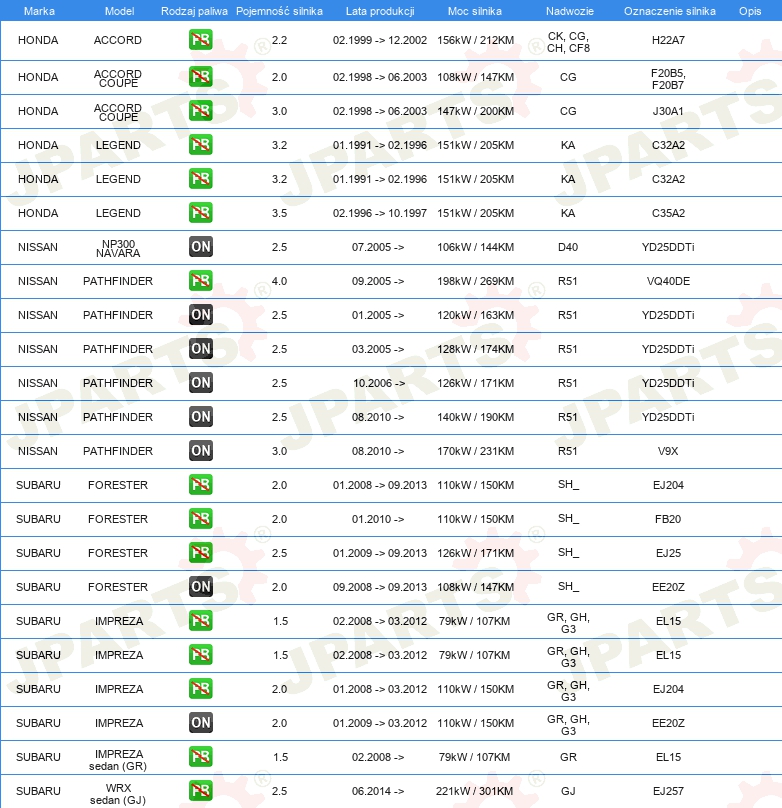
Task: Click the power value 147kW / 200KM
Action: pos(475,111)
